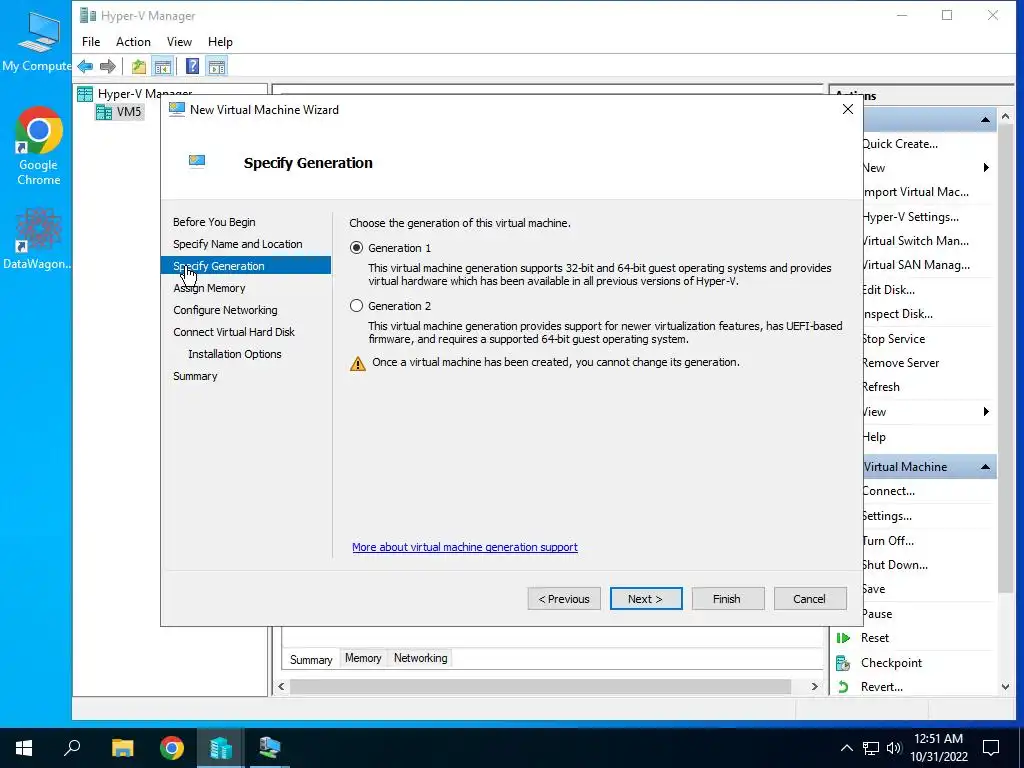Image resolution: width=1024 pixels, height=768 pixels.
Task: Click the volume speaker tray icon
Action: (x=894, y=748)
